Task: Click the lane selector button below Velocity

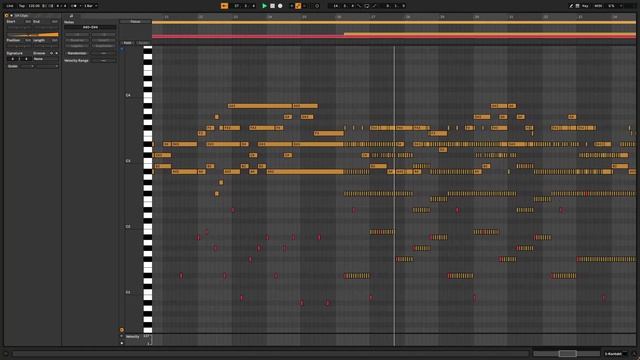Action: coord(122,343)
